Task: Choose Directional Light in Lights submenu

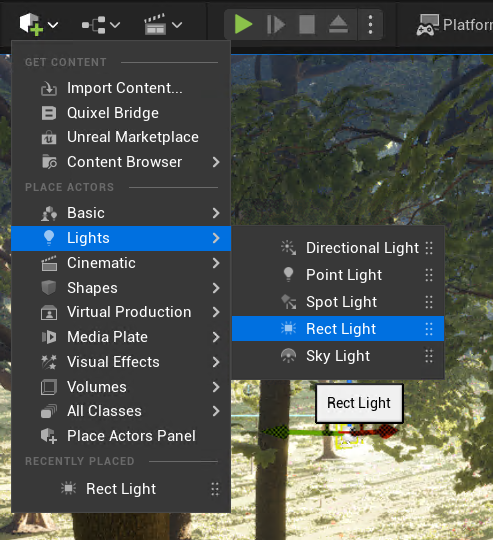Action: [x=338, y=248]
